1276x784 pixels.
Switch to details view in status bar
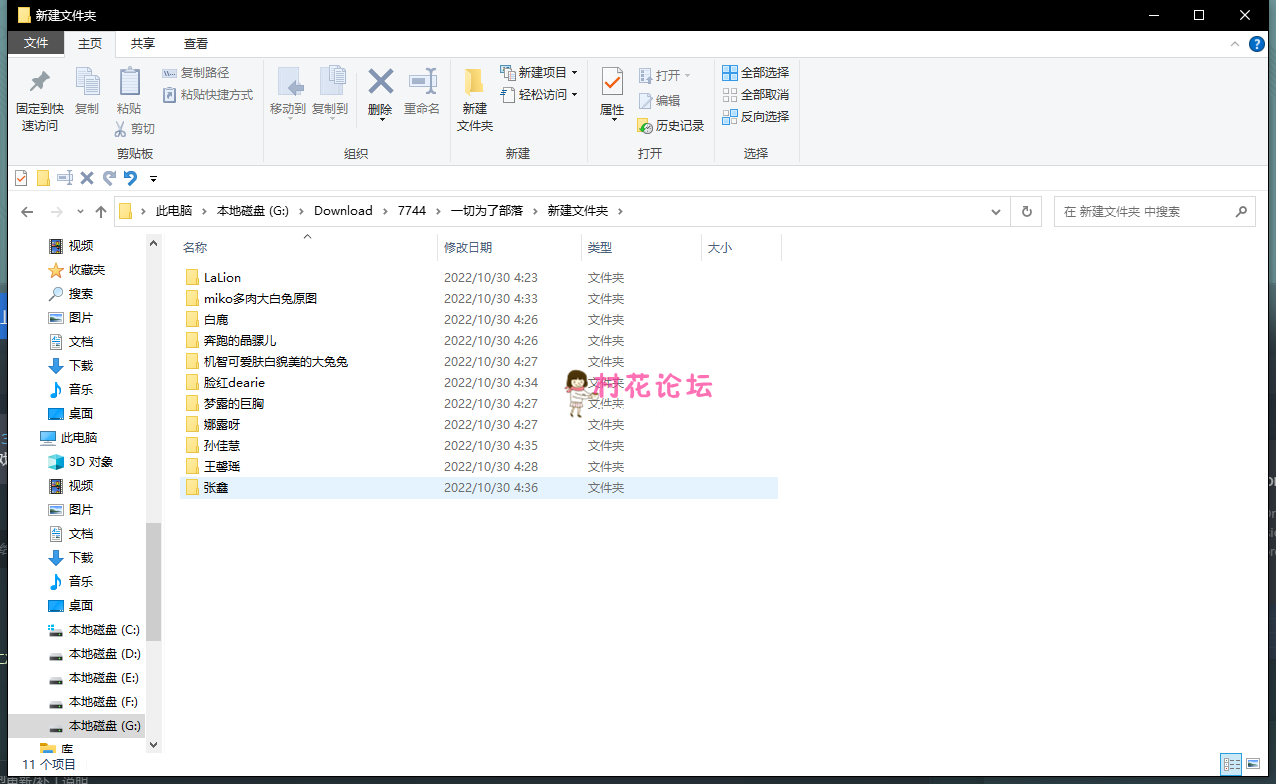[x=1231, y=764]
